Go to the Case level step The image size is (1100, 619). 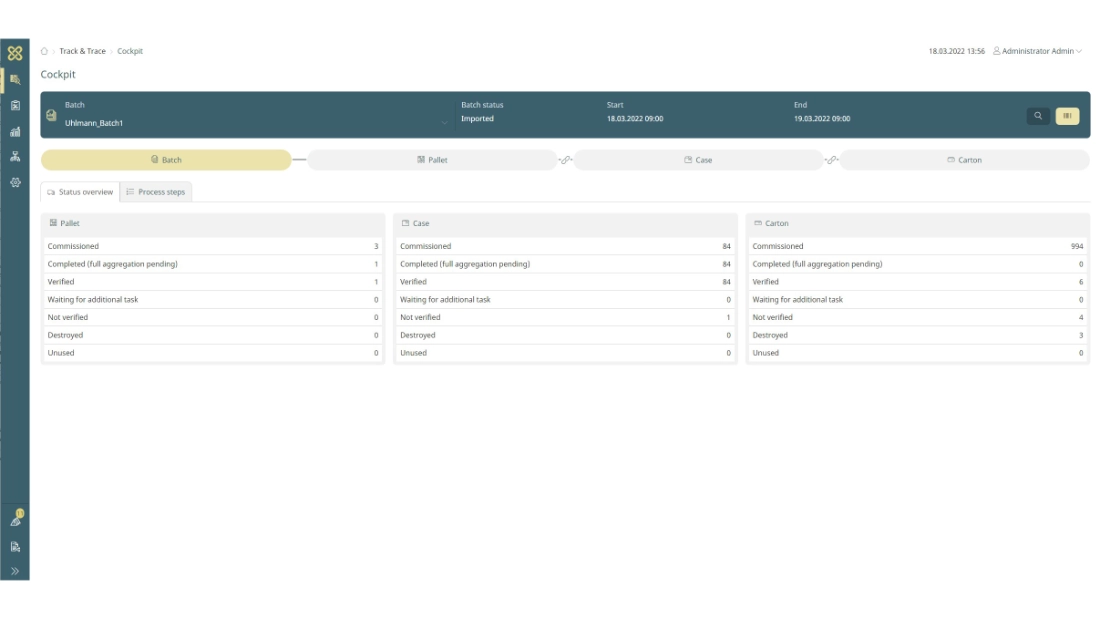pyautogui.click(x=698, y=160)
